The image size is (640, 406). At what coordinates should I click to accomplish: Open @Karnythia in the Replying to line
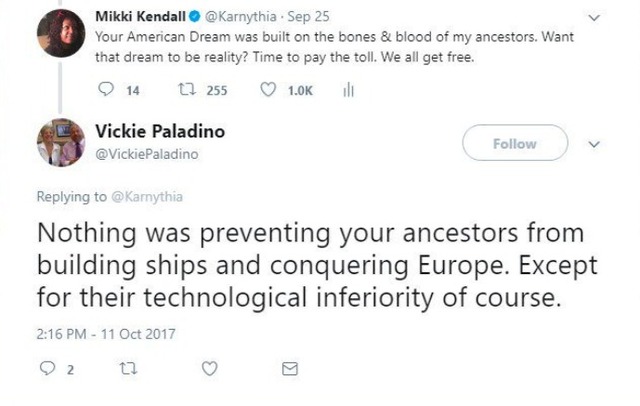pos(152,197)
